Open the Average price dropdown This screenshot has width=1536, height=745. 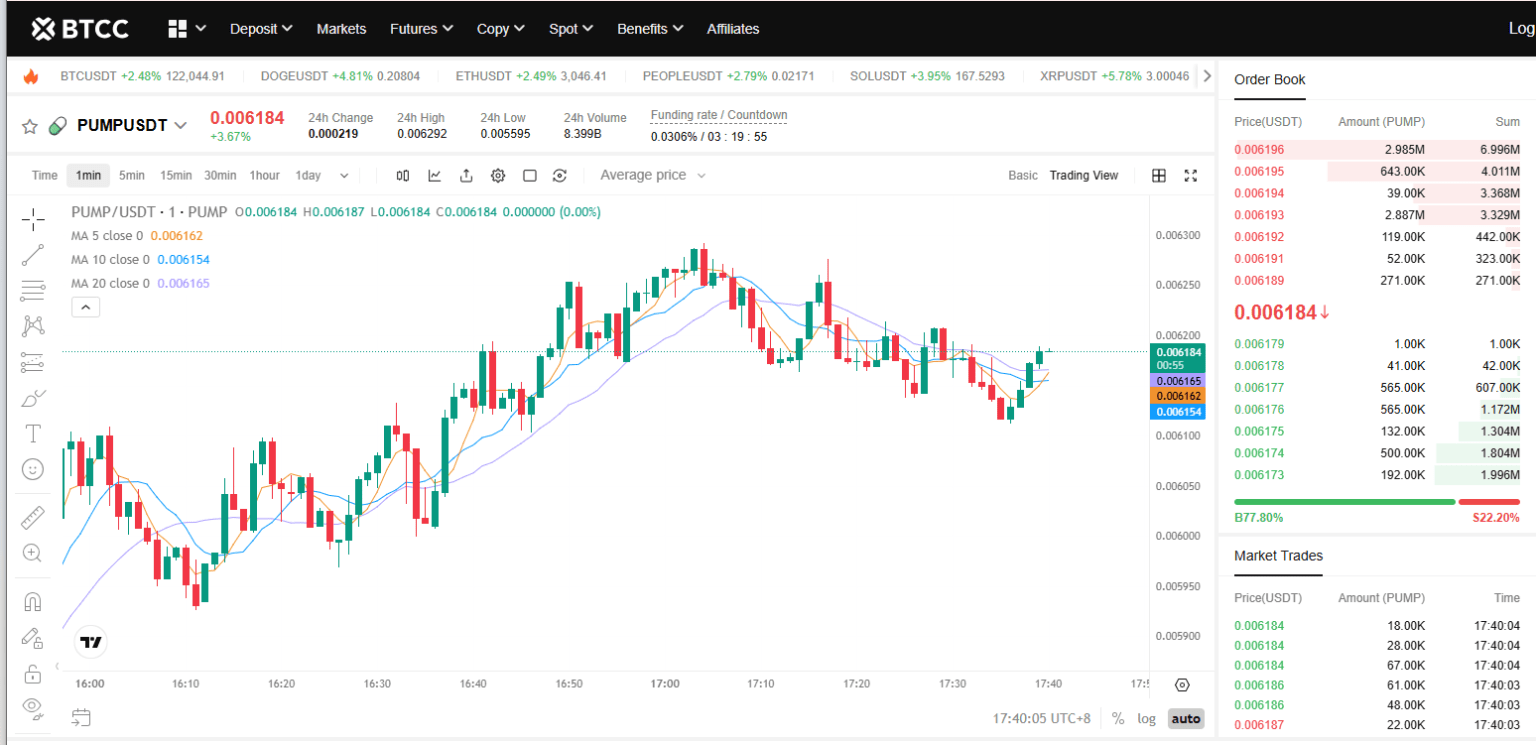pos(653,175)
